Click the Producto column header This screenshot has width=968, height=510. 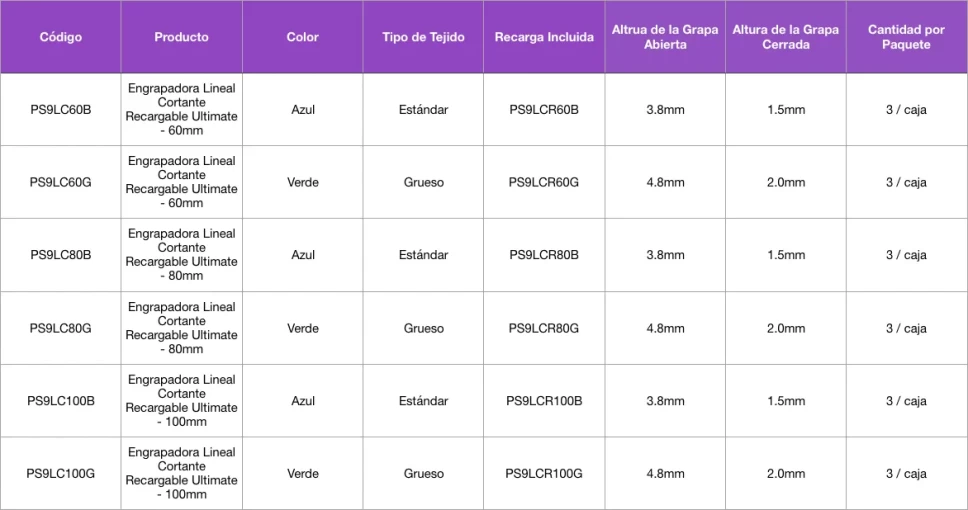(x=181, y=37)
